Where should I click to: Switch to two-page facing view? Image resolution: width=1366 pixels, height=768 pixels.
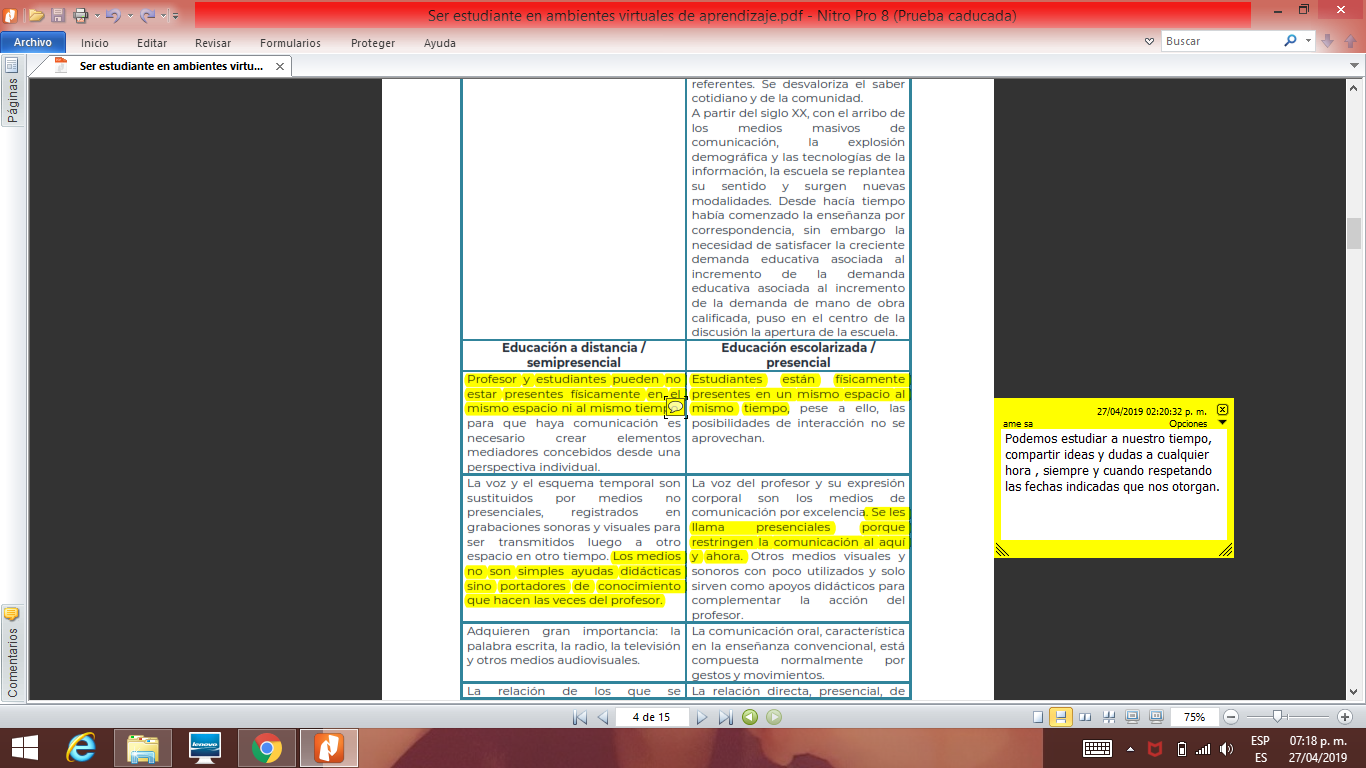click(x=1085, y=717)
